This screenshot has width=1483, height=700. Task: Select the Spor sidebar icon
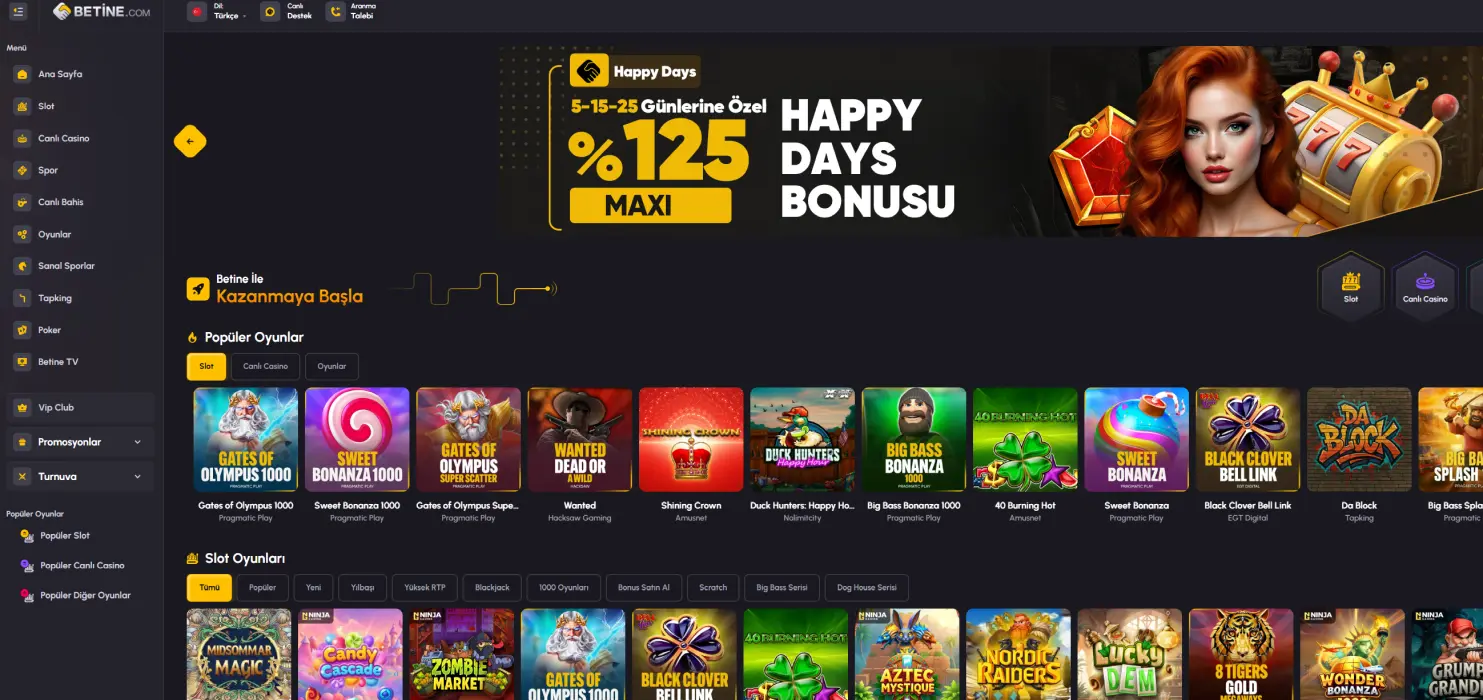[22, 170]
